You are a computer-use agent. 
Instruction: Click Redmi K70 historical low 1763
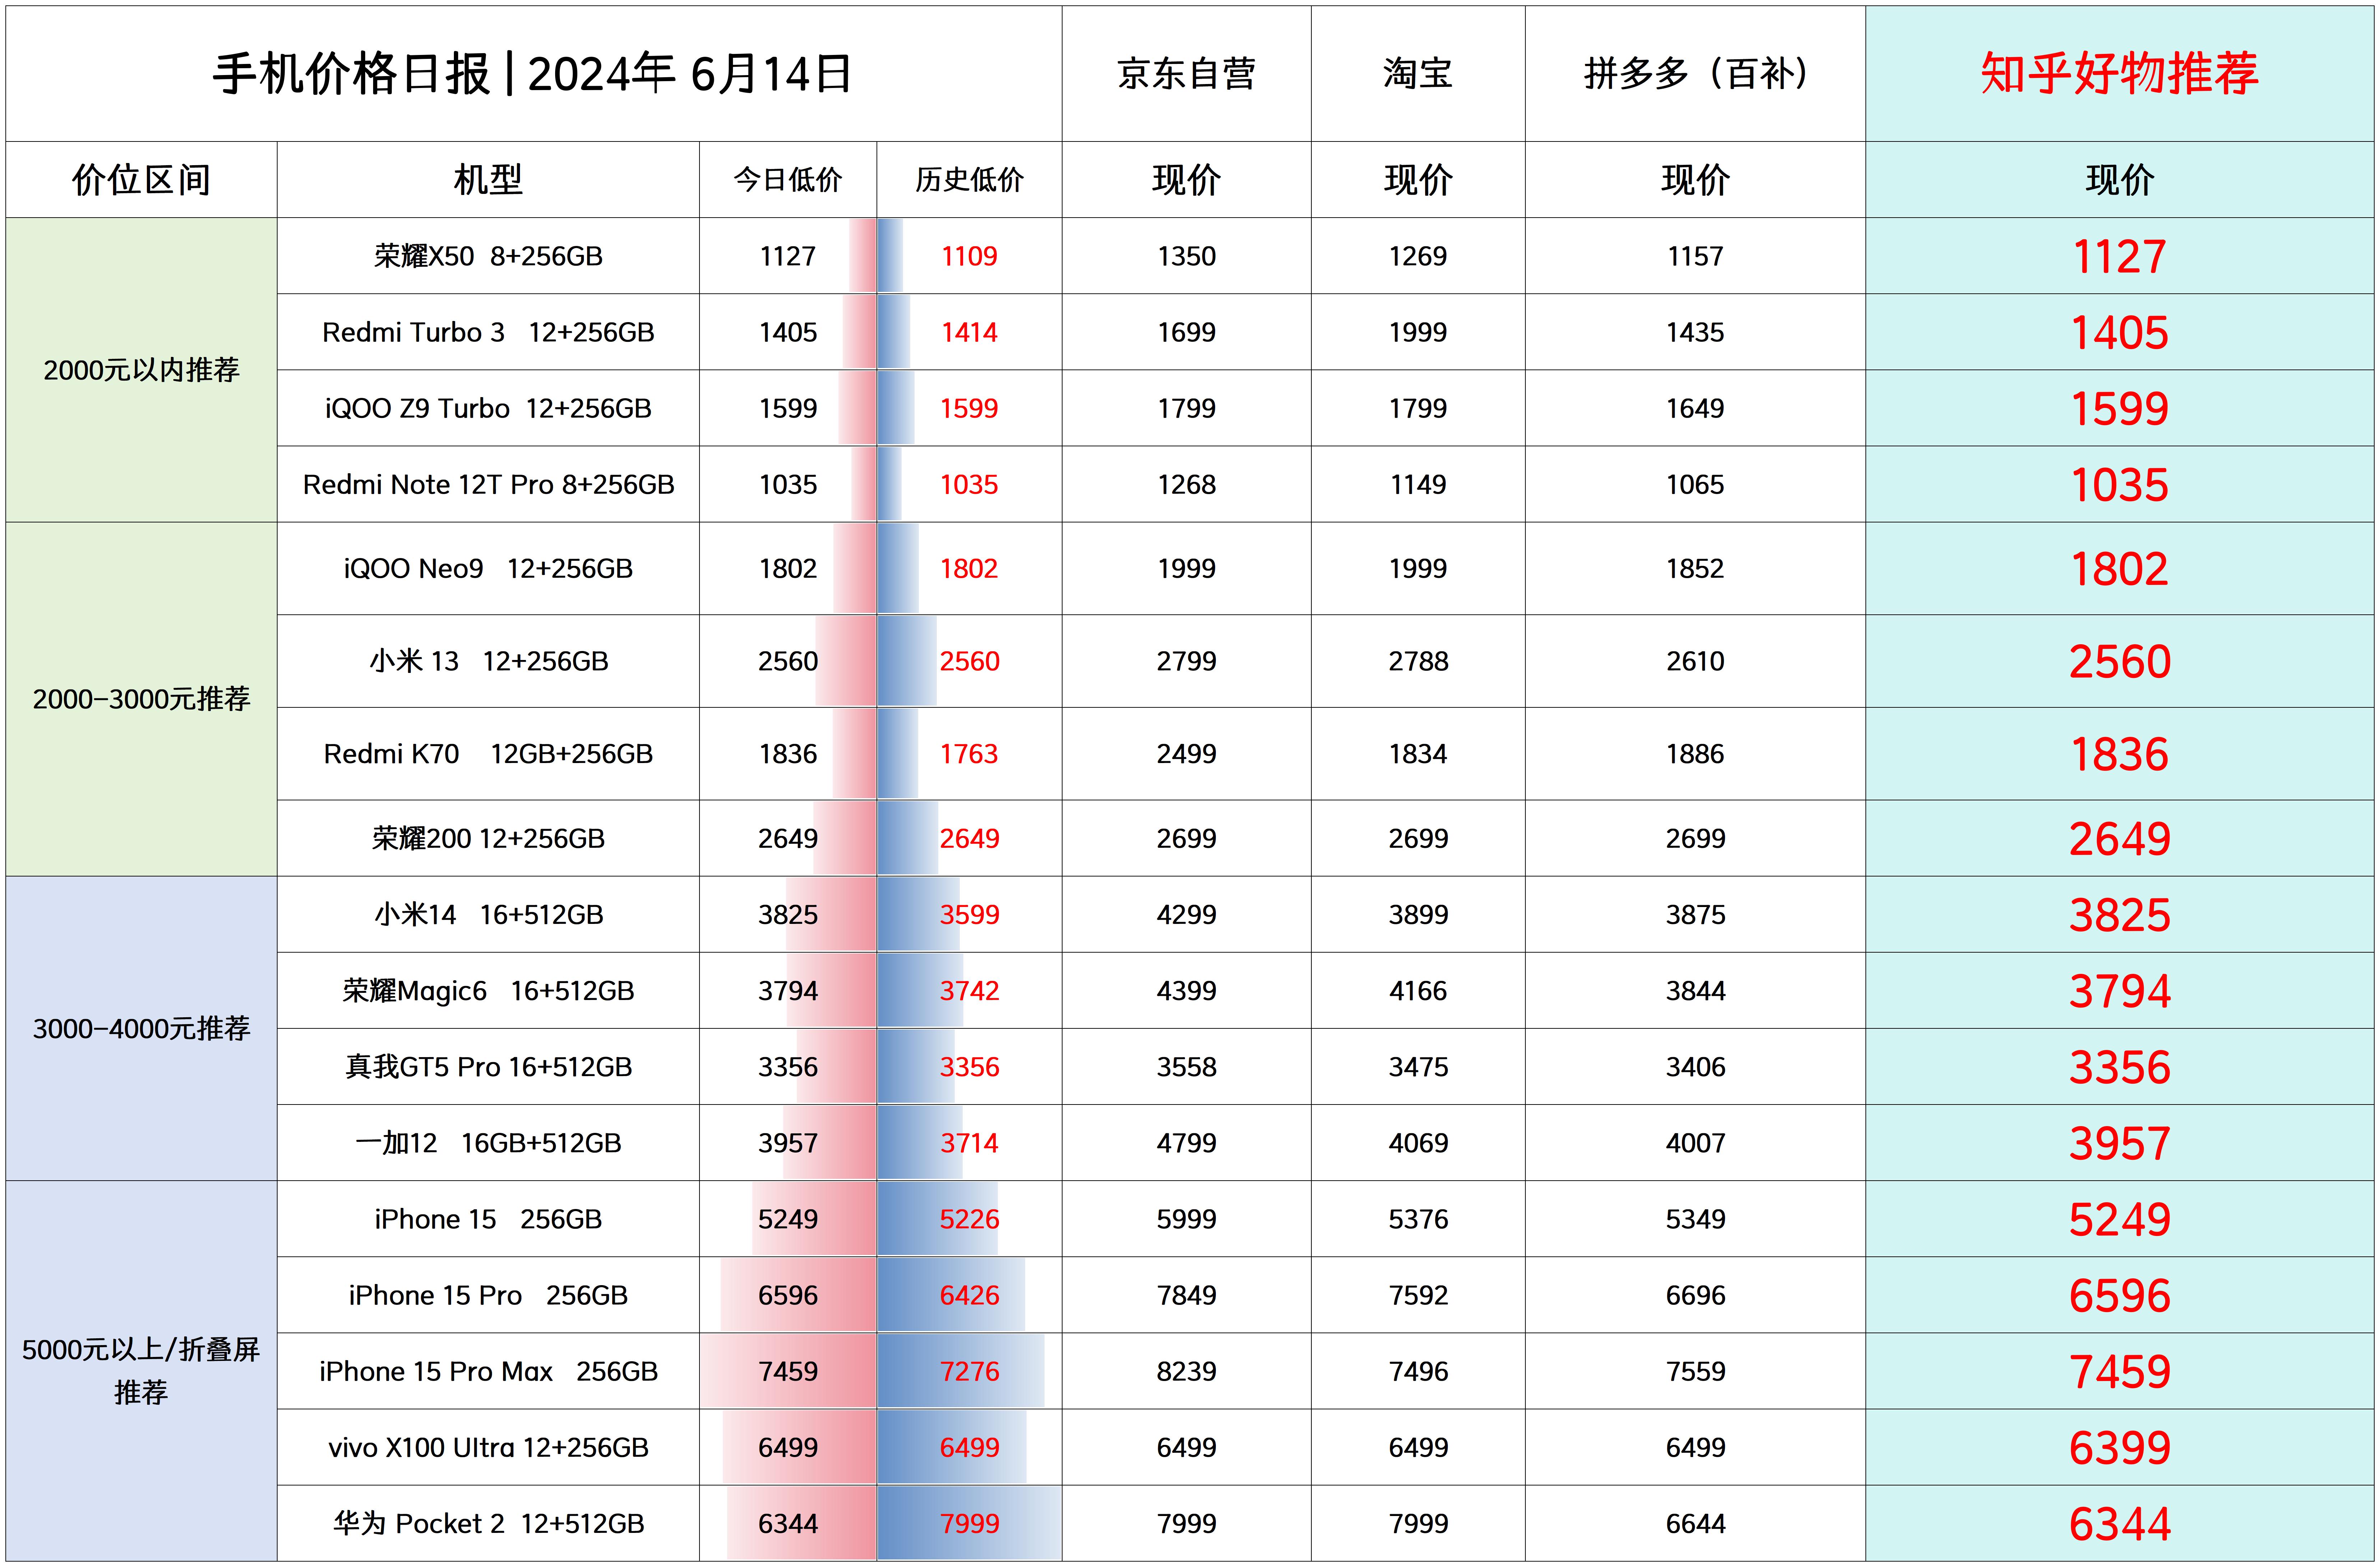(969, 754)
